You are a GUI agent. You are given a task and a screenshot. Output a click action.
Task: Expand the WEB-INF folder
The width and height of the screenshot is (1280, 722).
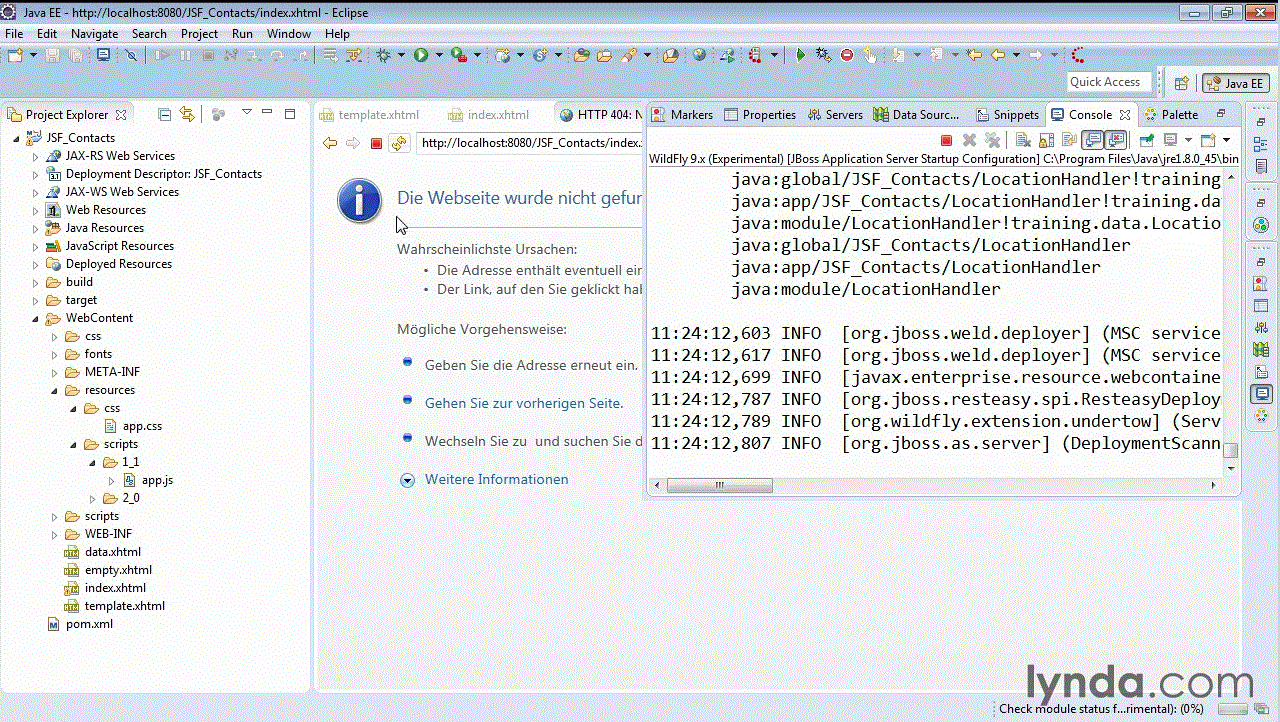54,534
